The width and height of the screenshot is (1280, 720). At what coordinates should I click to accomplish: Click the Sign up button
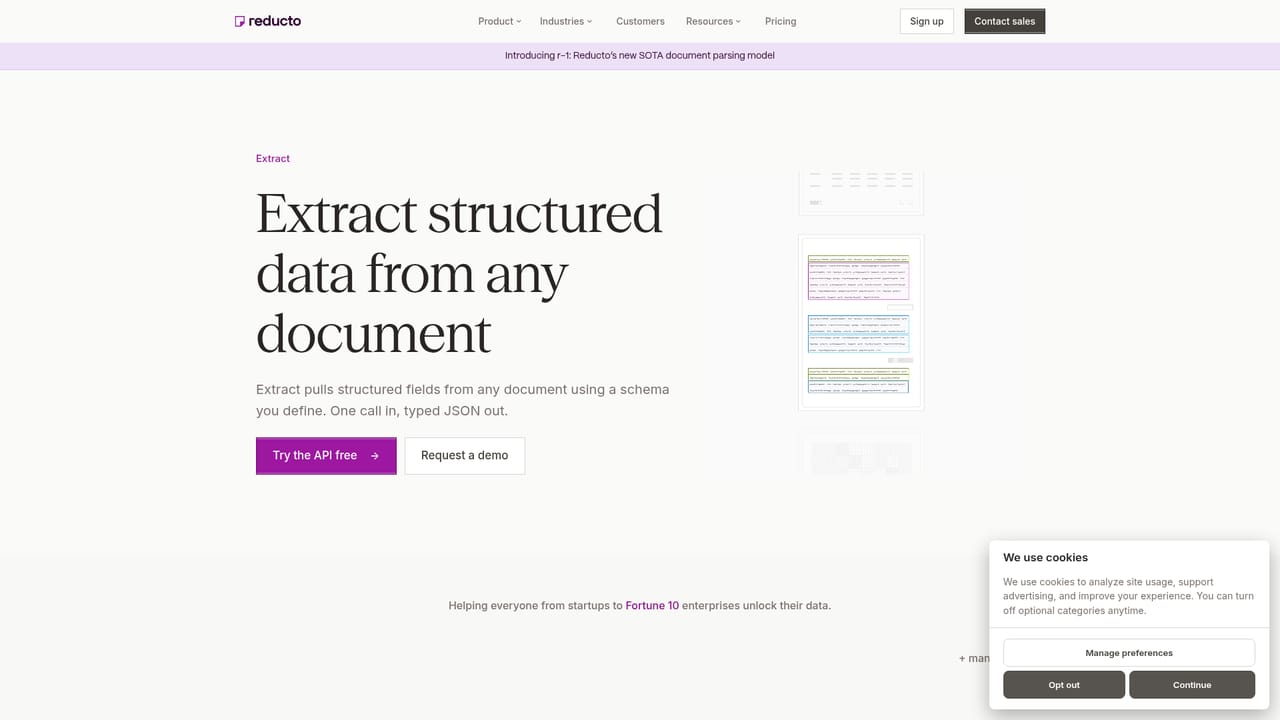927,21
